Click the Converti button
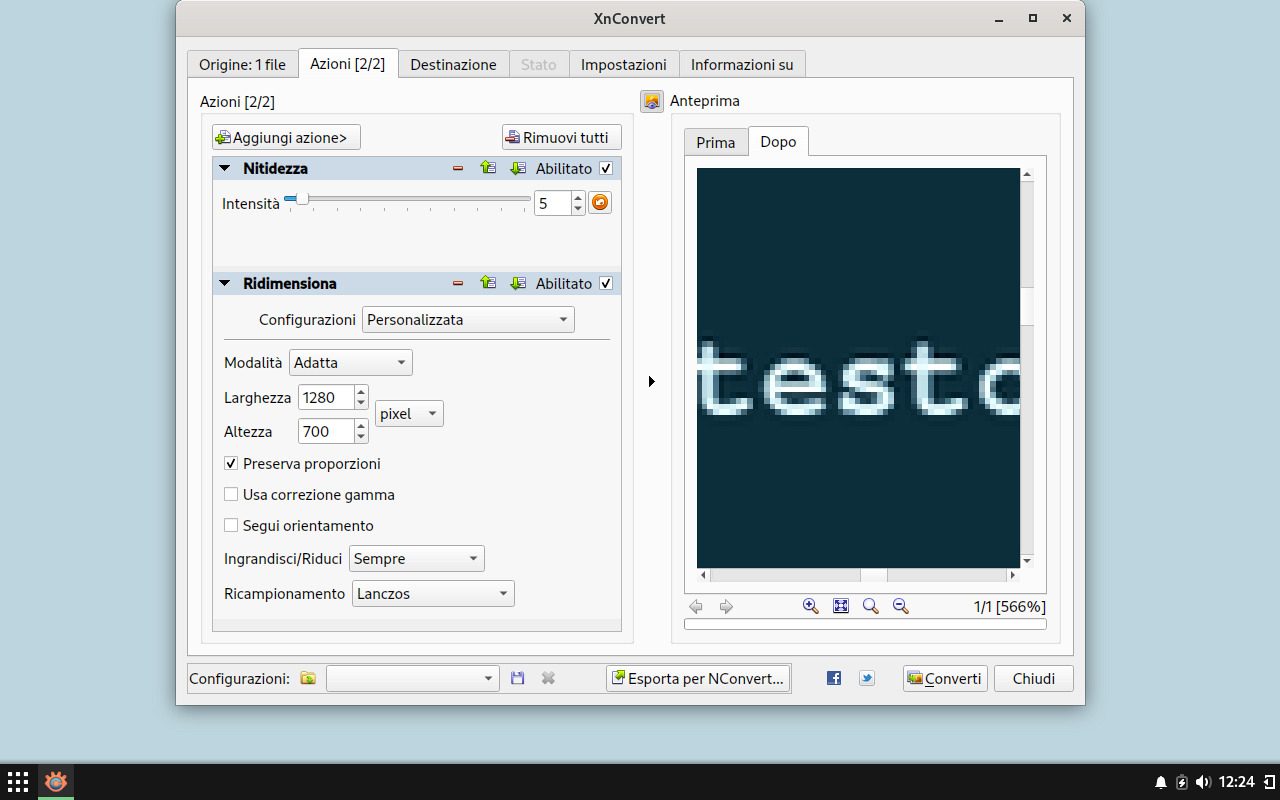The height and width of the screenshot is (800, 1280). tap(945, 678)
